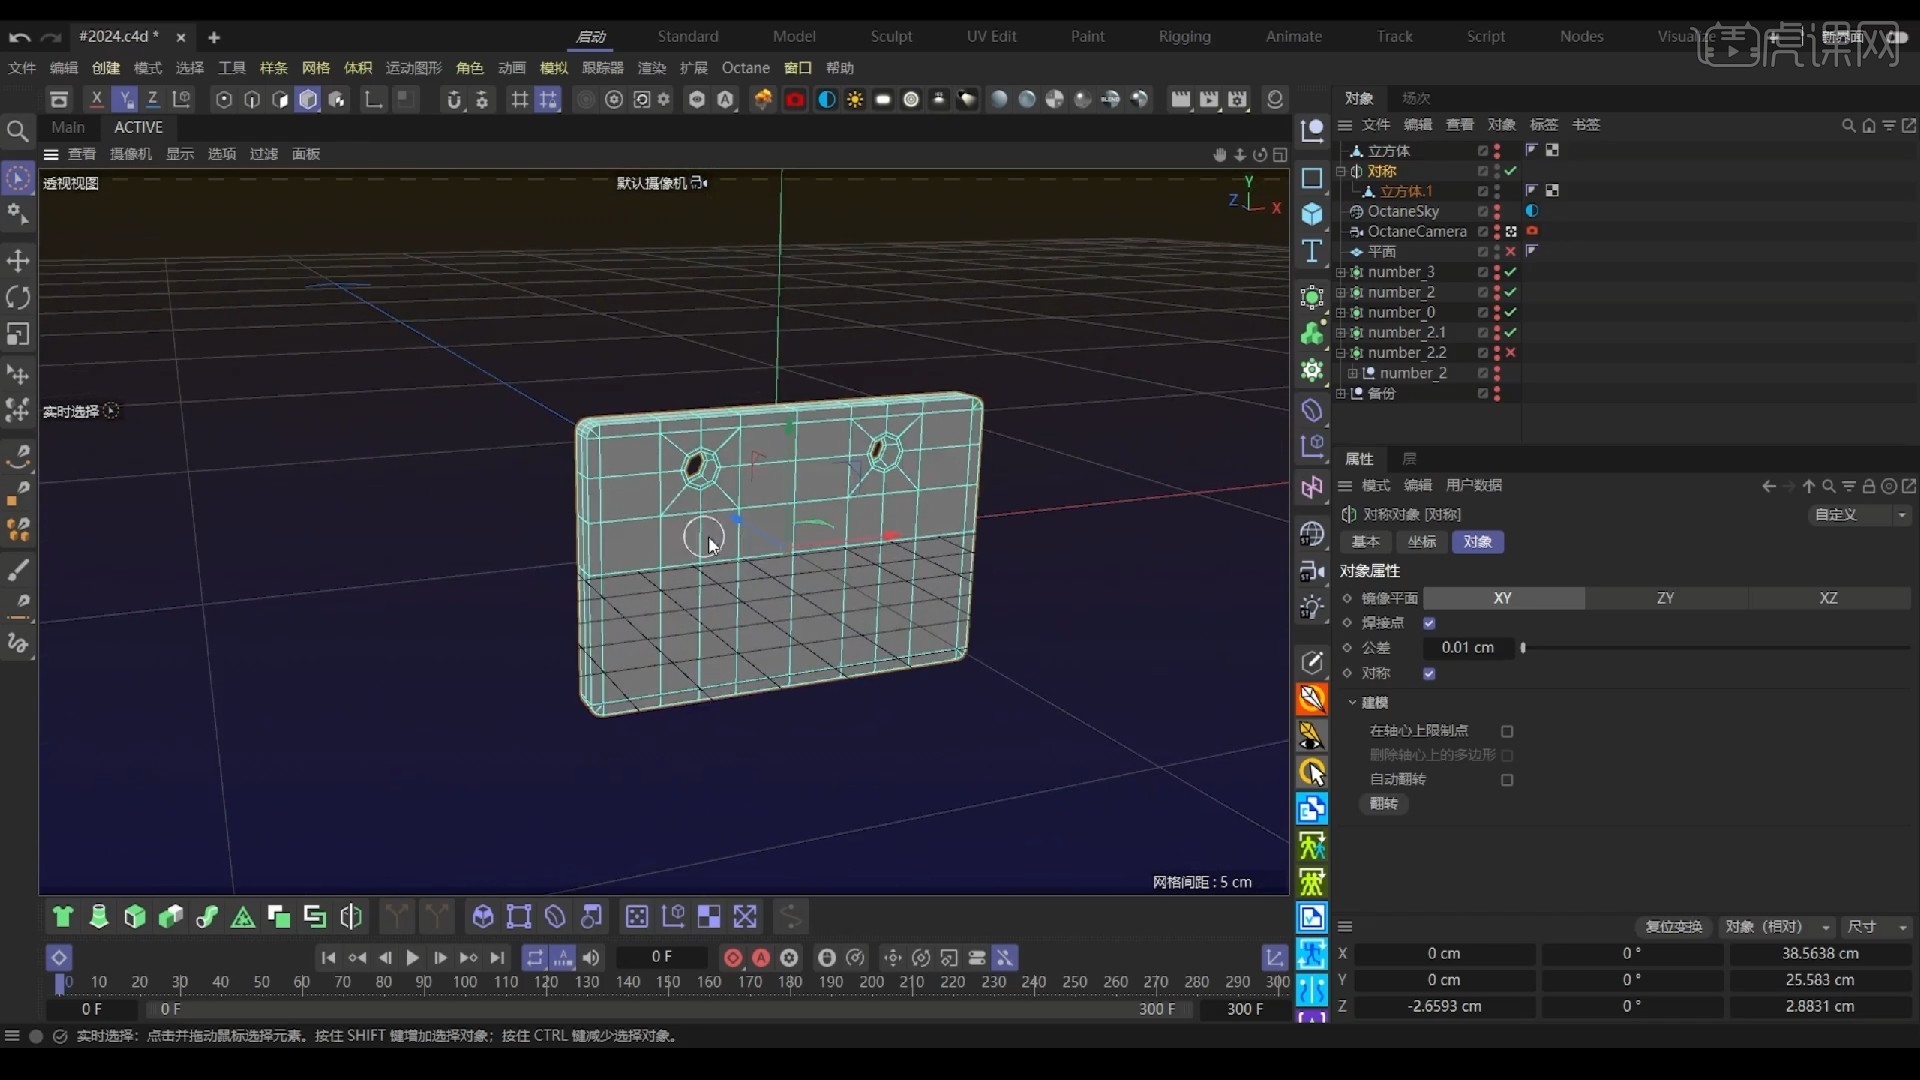Open the 对象 (相对) coordinate mode dropdown
This screenshot has width=1920, height=1080.
coord(1778,927)
